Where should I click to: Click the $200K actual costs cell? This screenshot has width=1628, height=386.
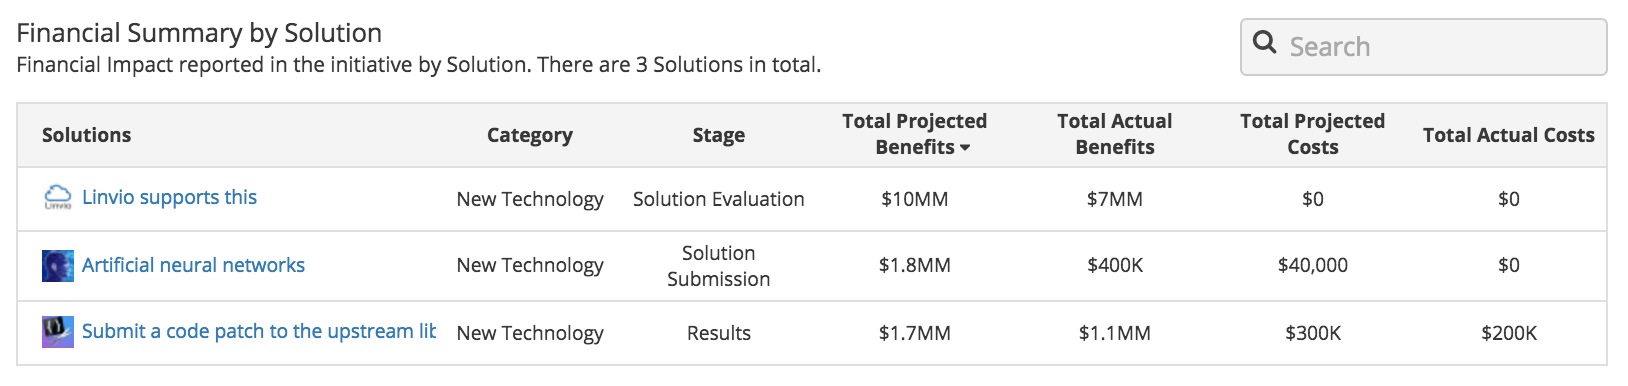[x=1509, y=333]
